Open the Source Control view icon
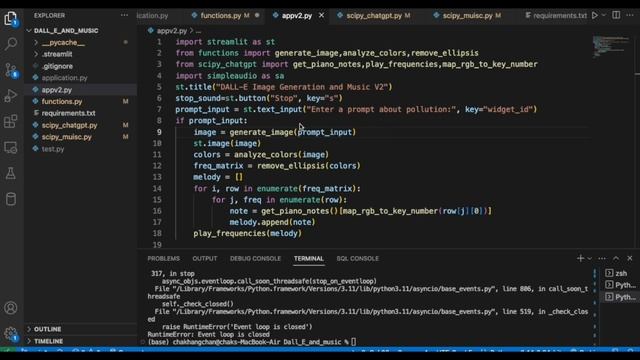This screenshot has height=360, width=640. 11,70
